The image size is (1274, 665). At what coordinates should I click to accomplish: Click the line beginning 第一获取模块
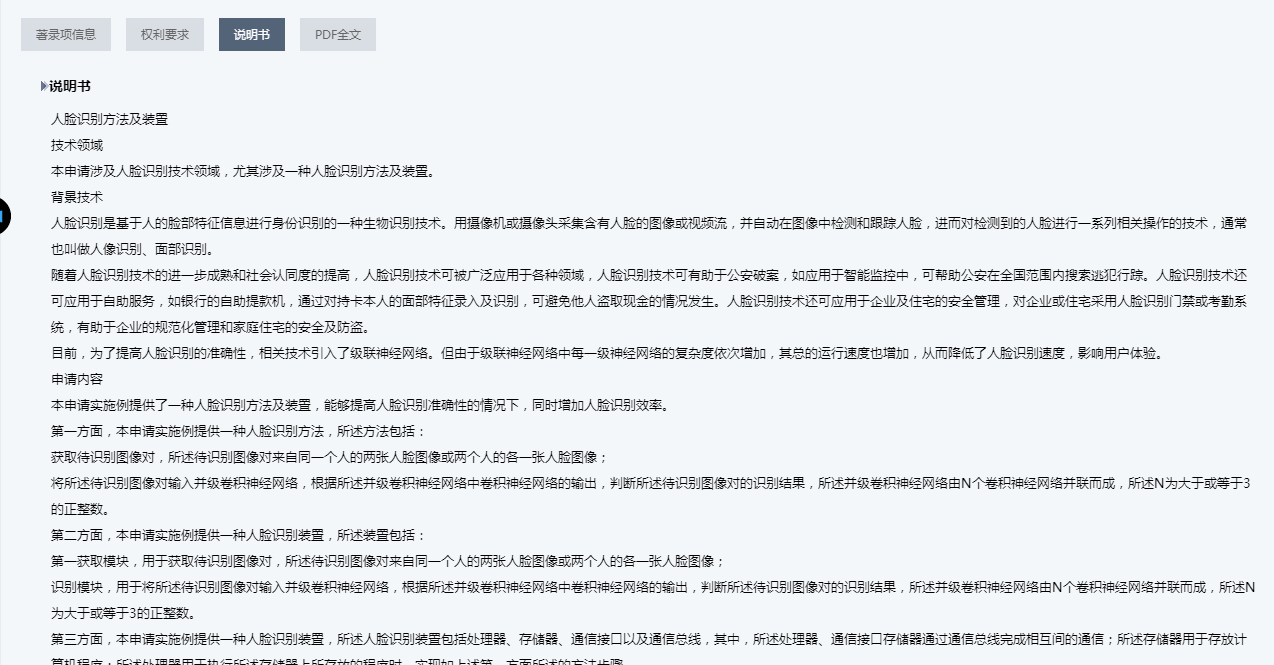pos(388,561)
